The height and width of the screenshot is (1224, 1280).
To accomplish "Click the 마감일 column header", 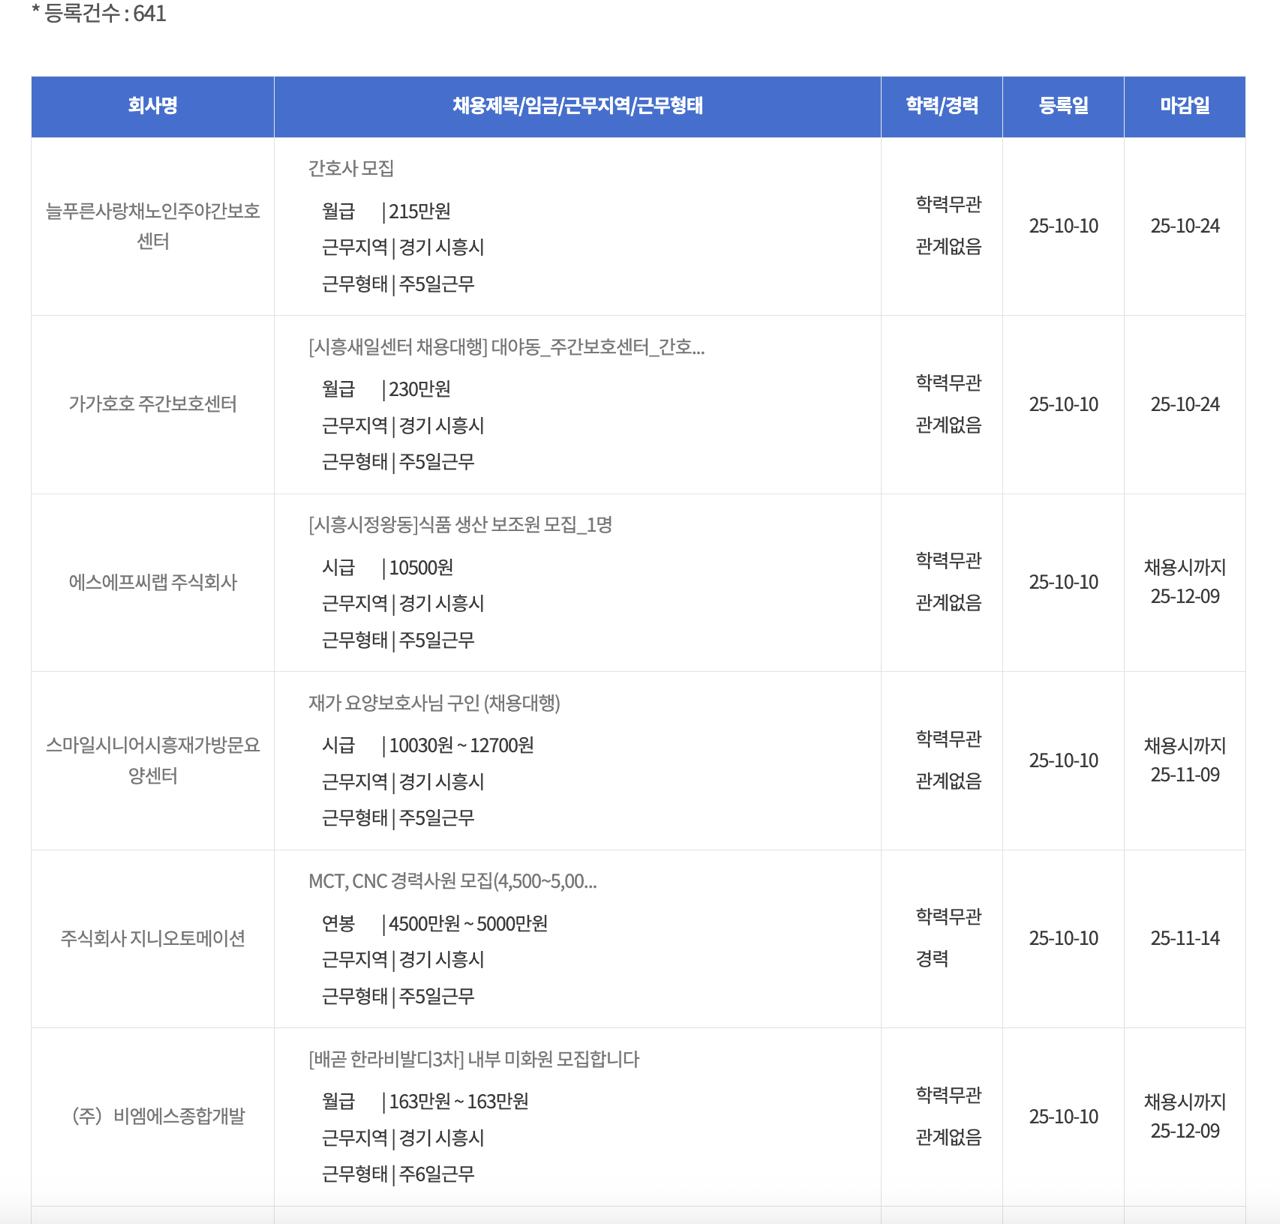I will coord(1184,106).
